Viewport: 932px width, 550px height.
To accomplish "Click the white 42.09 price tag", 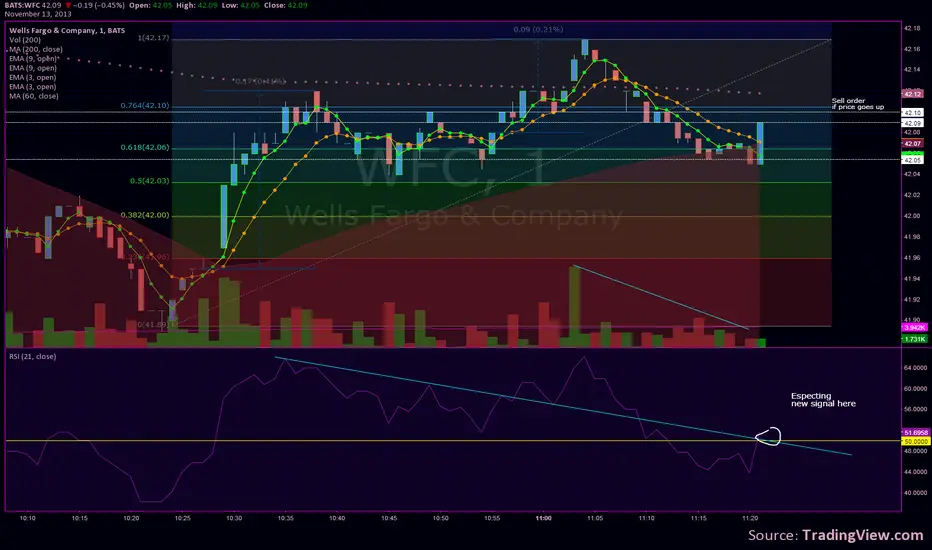I will [912, 123].
